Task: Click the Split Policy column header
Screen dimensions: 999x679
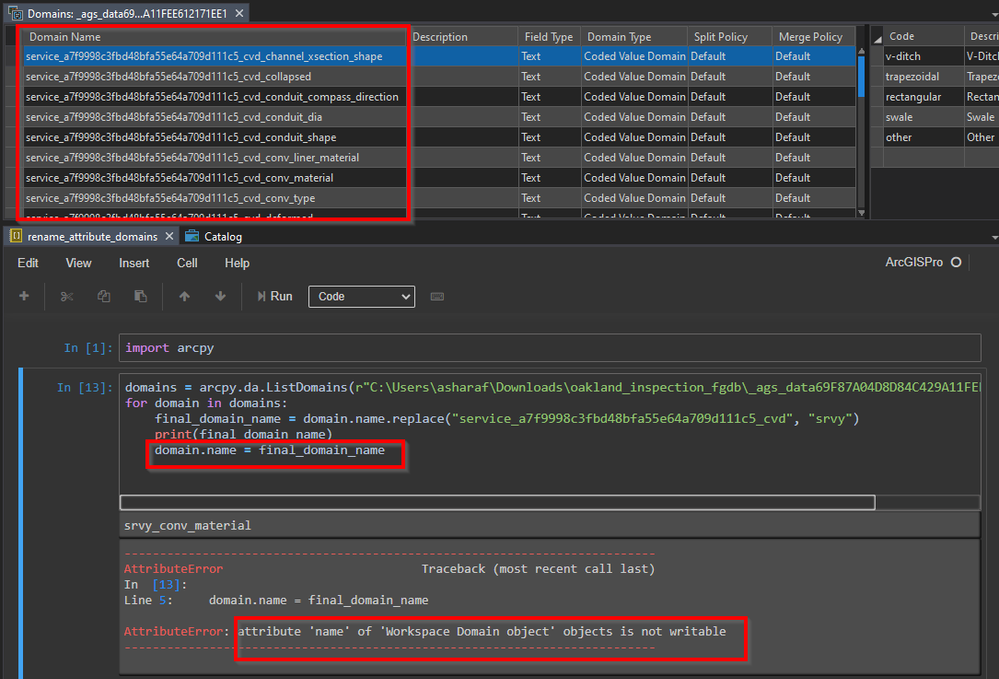Action: point(720,37)
